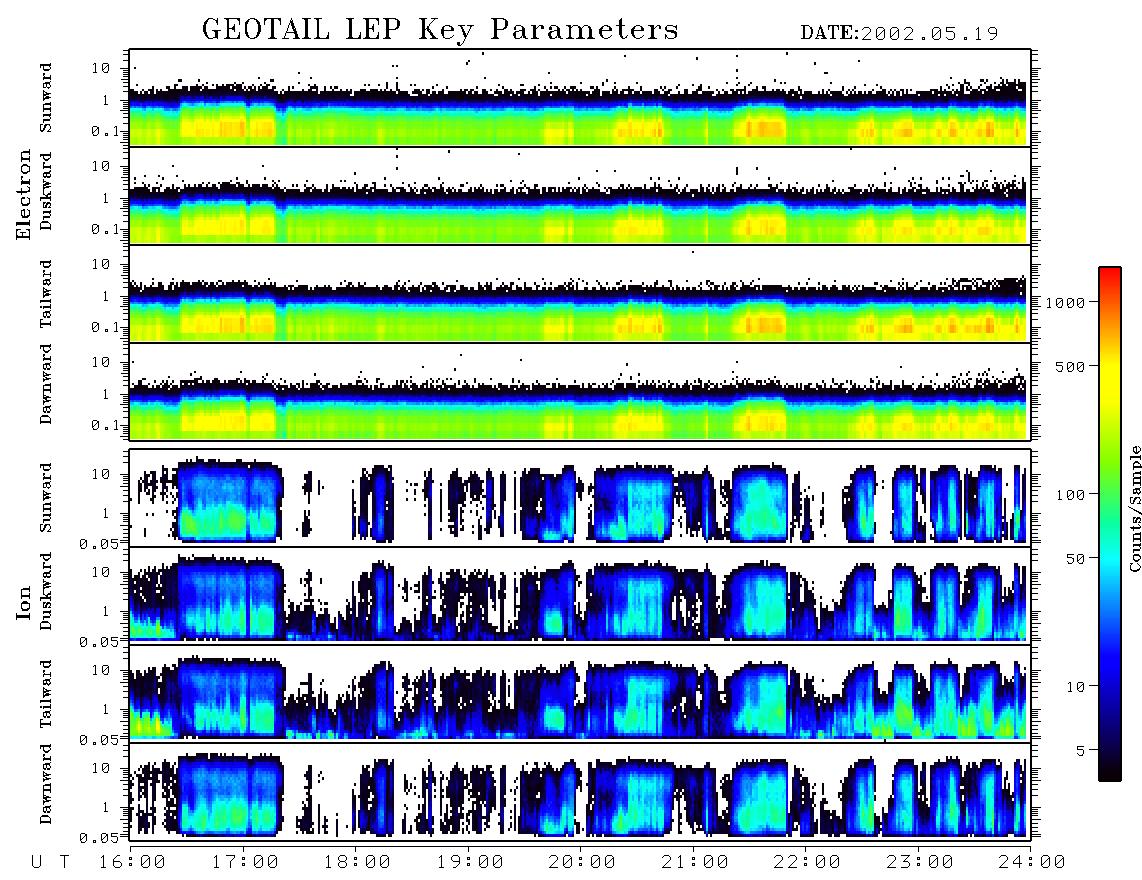1142x880 pixels.
Task: Click inside the Electron Duskward spectrogram panel
Action: click(580, 195)
